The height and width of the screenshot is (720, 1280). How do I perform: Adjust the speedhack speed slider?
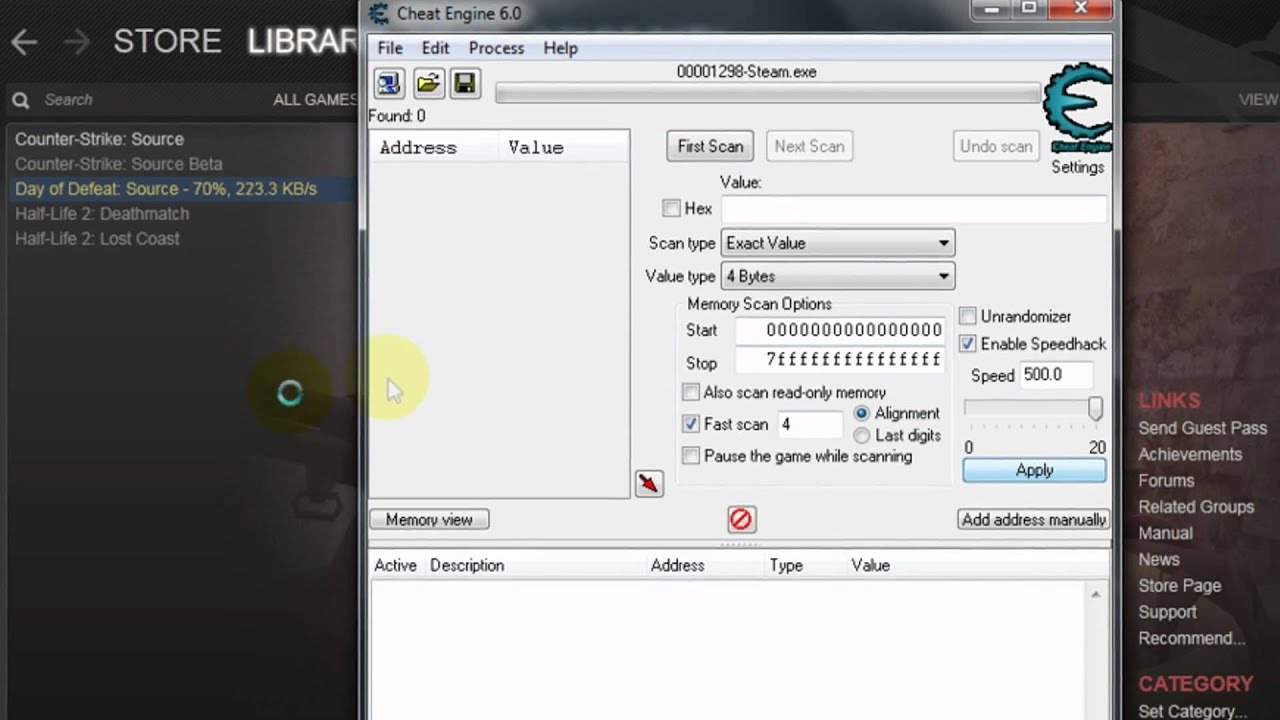click(x=1095, y=409)
